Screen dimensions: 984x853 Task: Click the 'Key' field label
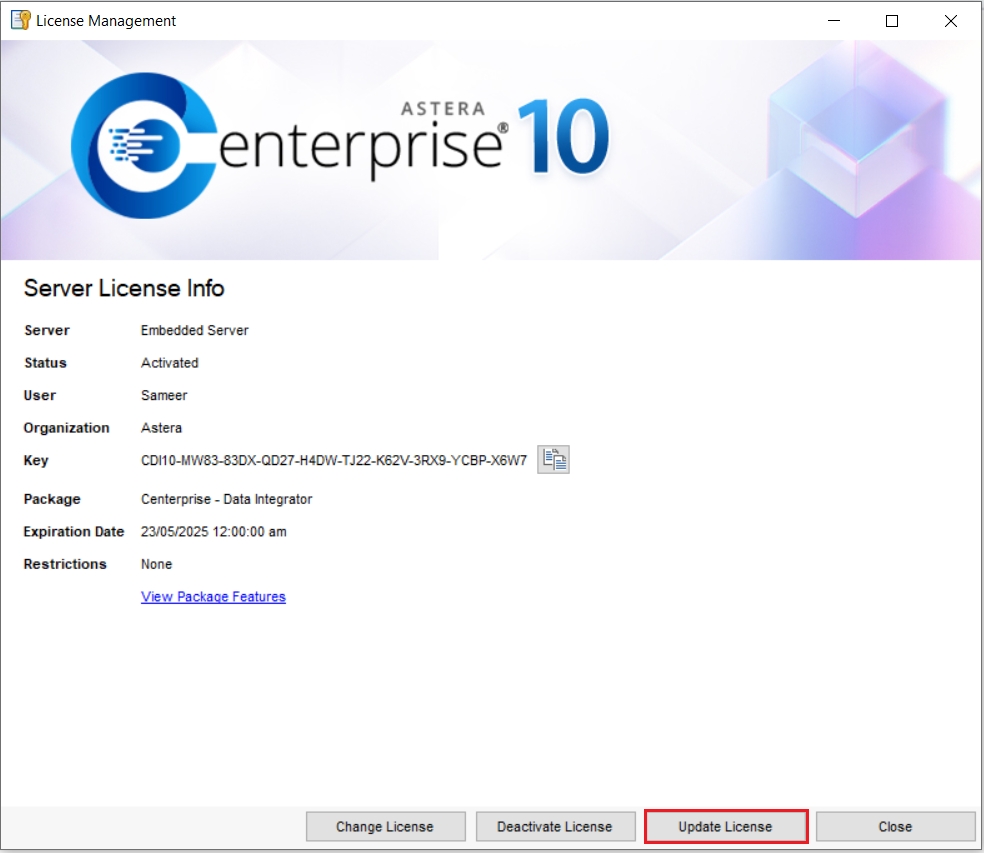pyautogui.click(x=36, y=461)
